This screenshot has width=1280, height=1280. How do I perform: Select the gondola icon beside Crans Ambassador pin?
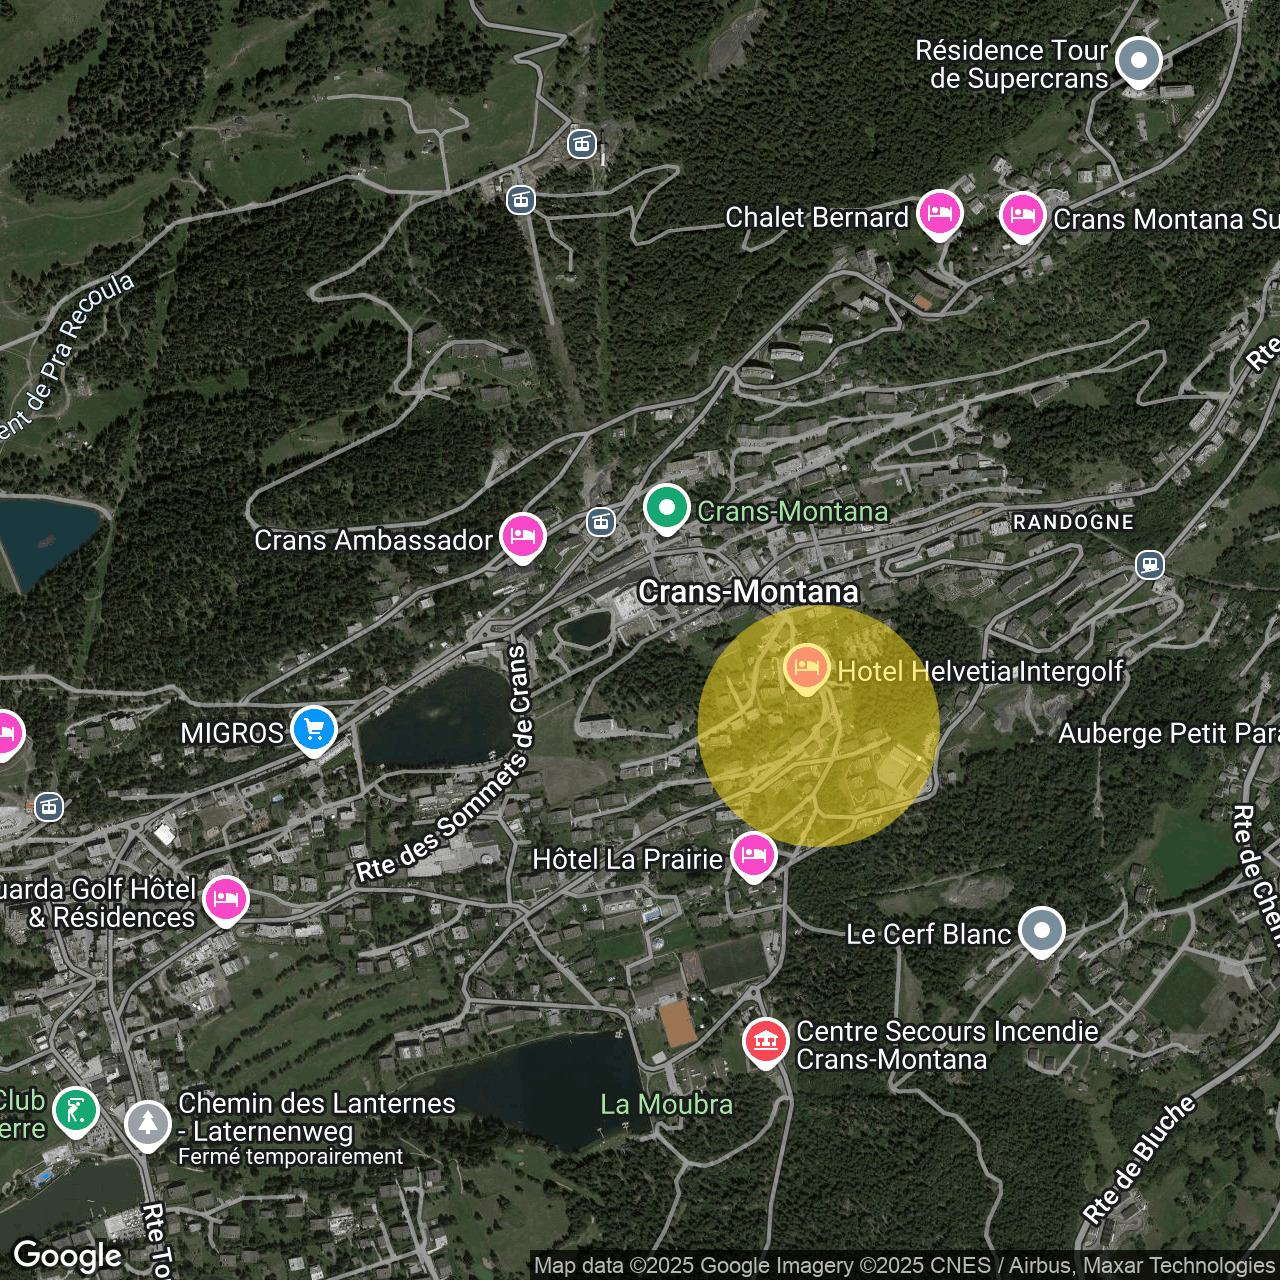(x=600, y=521)
